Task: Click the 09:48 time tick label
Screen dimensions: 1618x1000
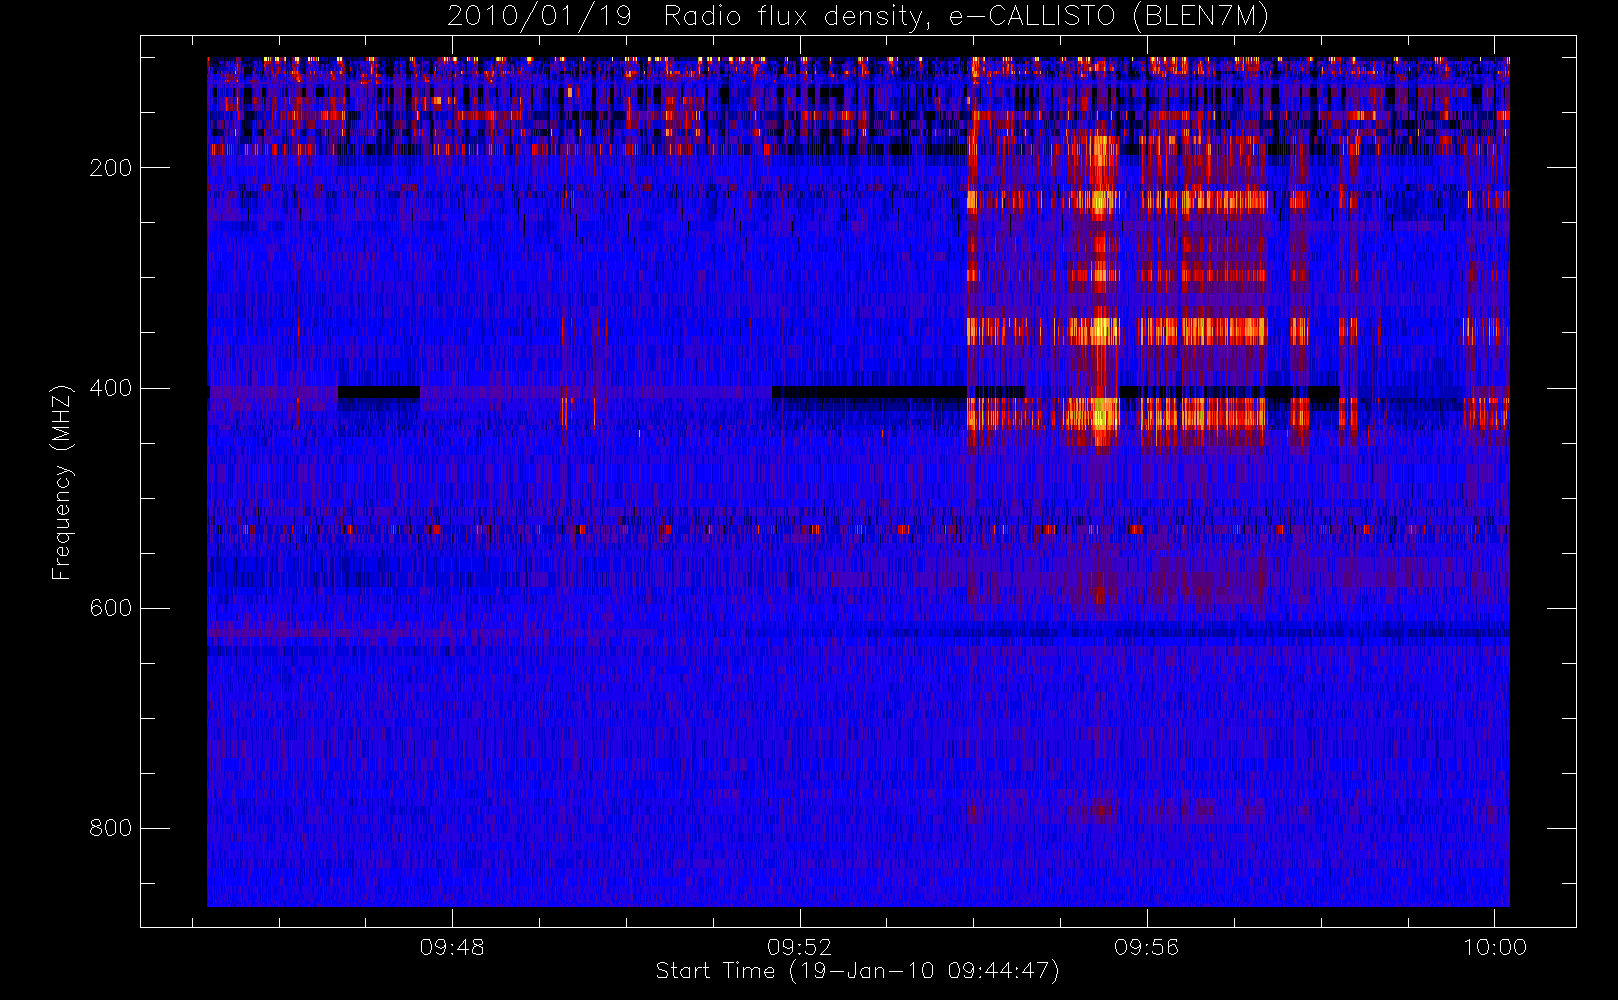Action: (452, 947)
